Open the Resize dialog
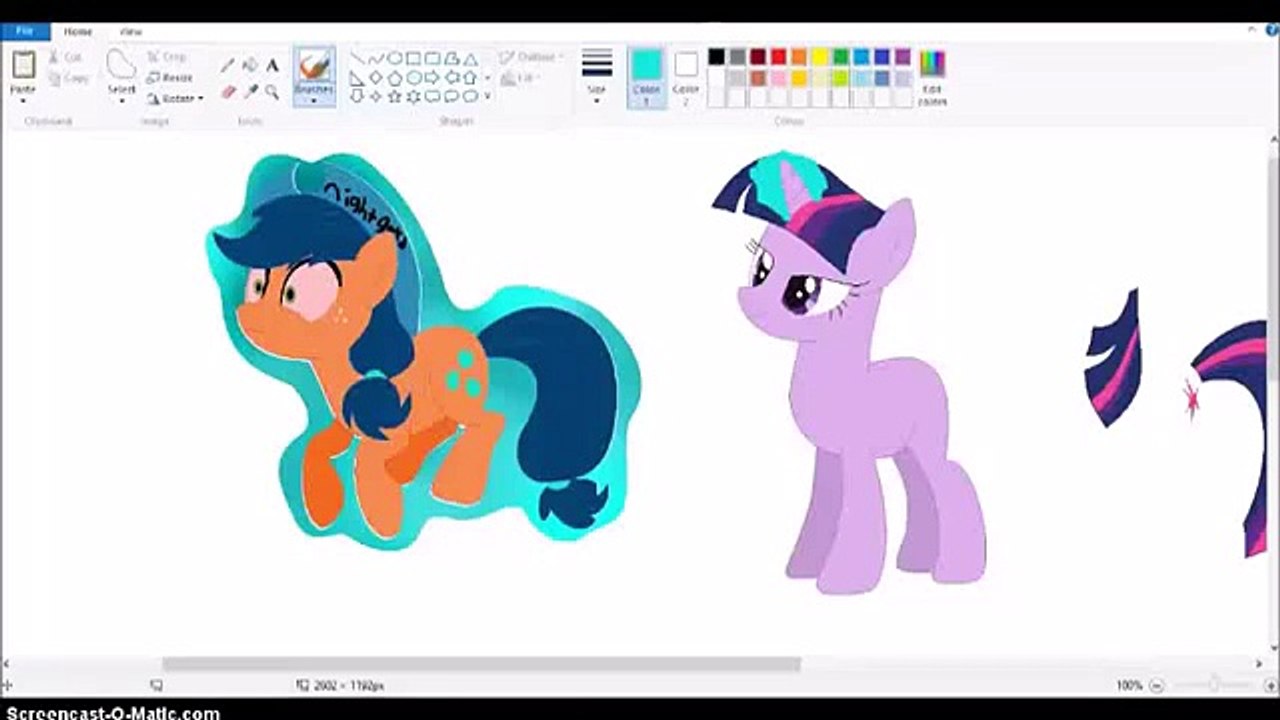Image resolution: width=1280 pixels, height=720 pixels. [x=169, y=78]
